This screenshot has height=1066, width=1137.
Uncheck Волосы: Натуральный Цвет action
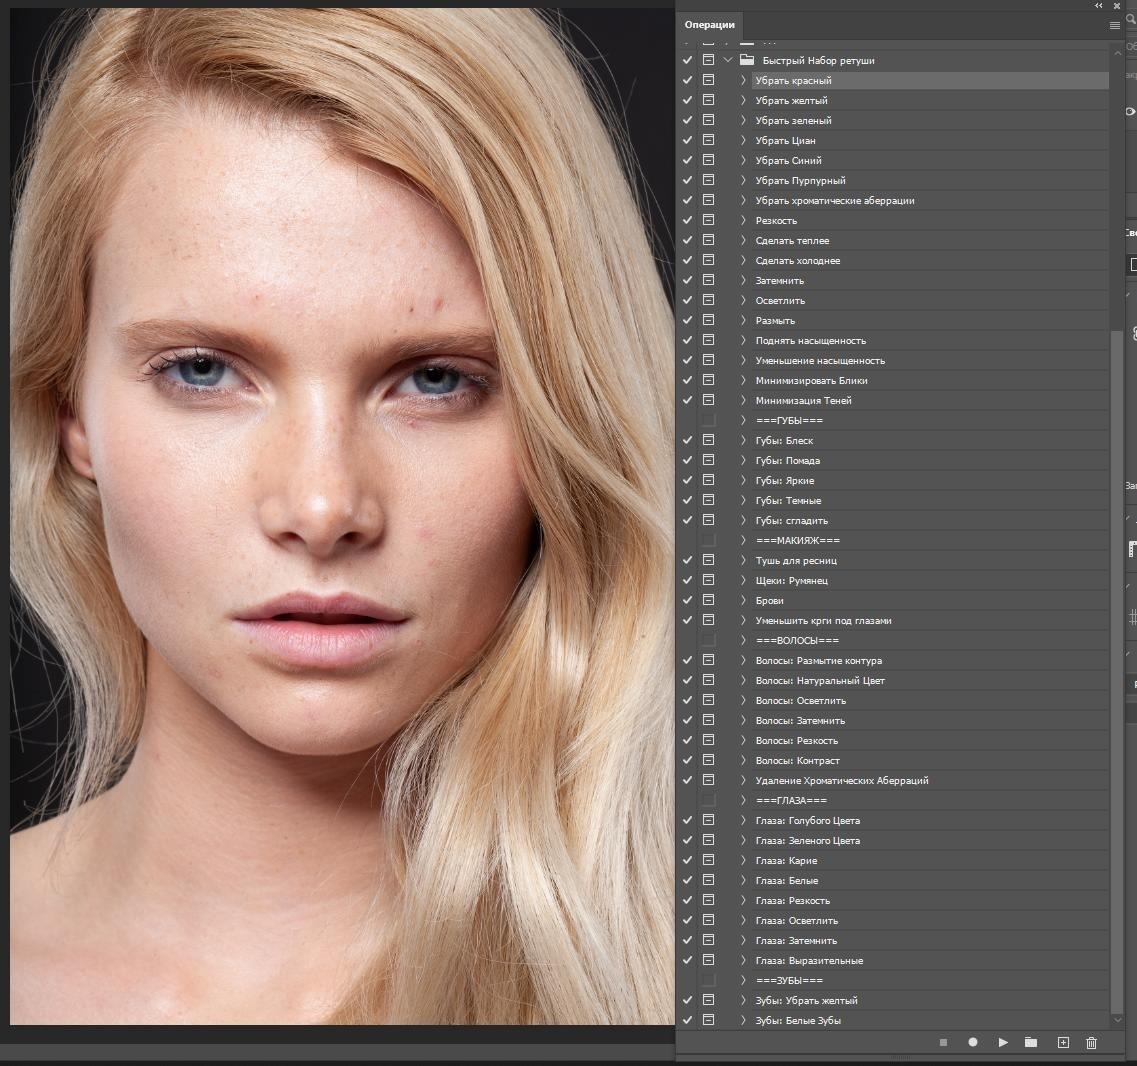[687, 680]
